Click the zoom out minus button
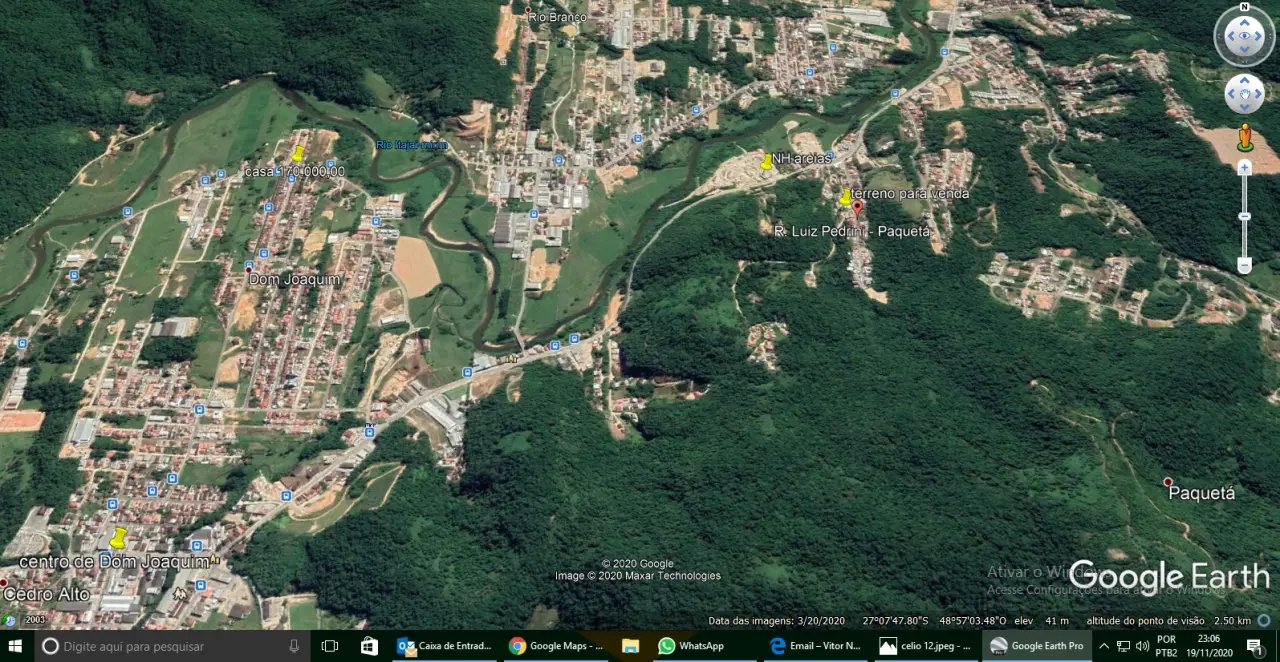Image resolution: width=1280 pixels, height=662 pixels. tap(1245, 265)
